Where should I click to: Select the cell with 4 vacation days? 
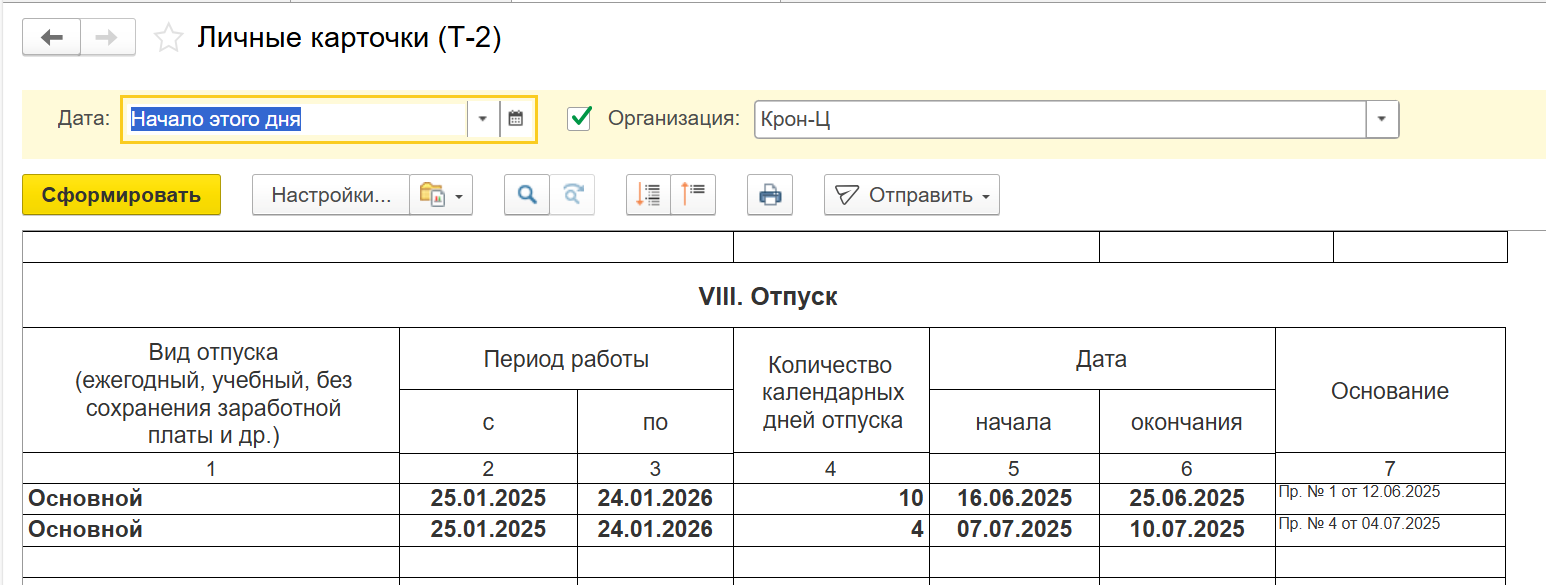coord(832,529)
